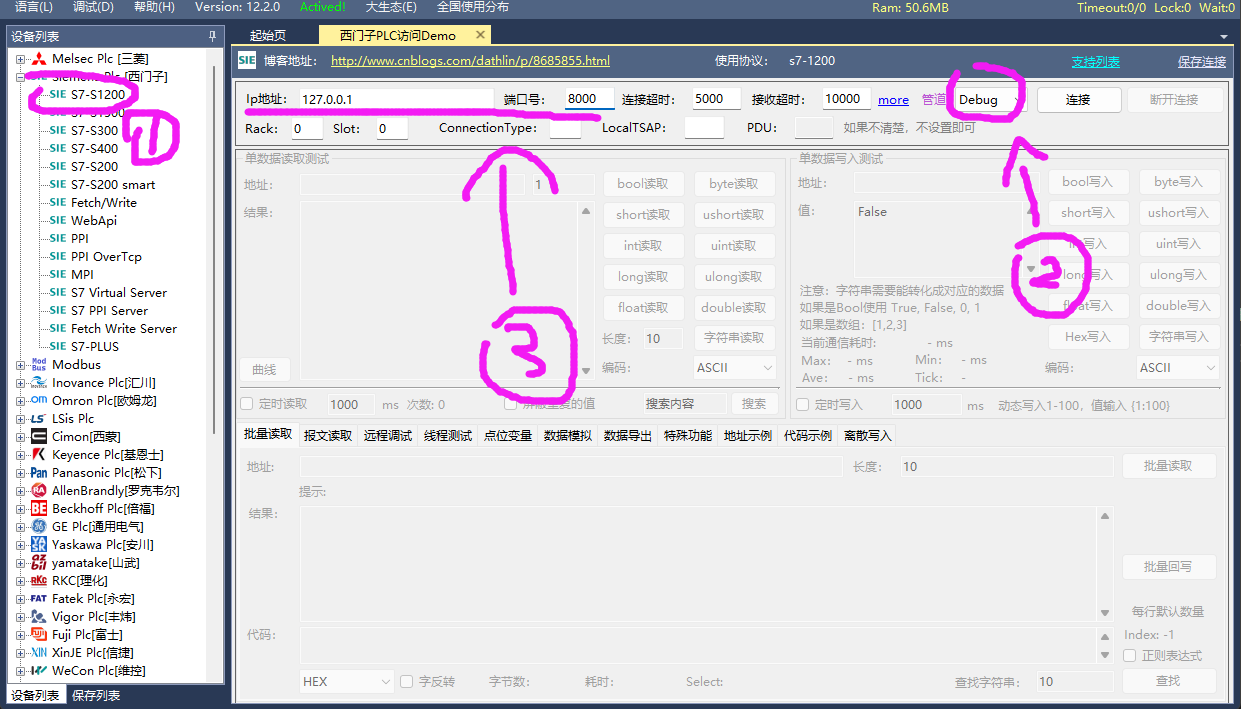Image resolution: width=1241 pixels, height=709 pixels.
Task: Toggle checkbox left of 搜索内容 field
Action: coord(510,404)
